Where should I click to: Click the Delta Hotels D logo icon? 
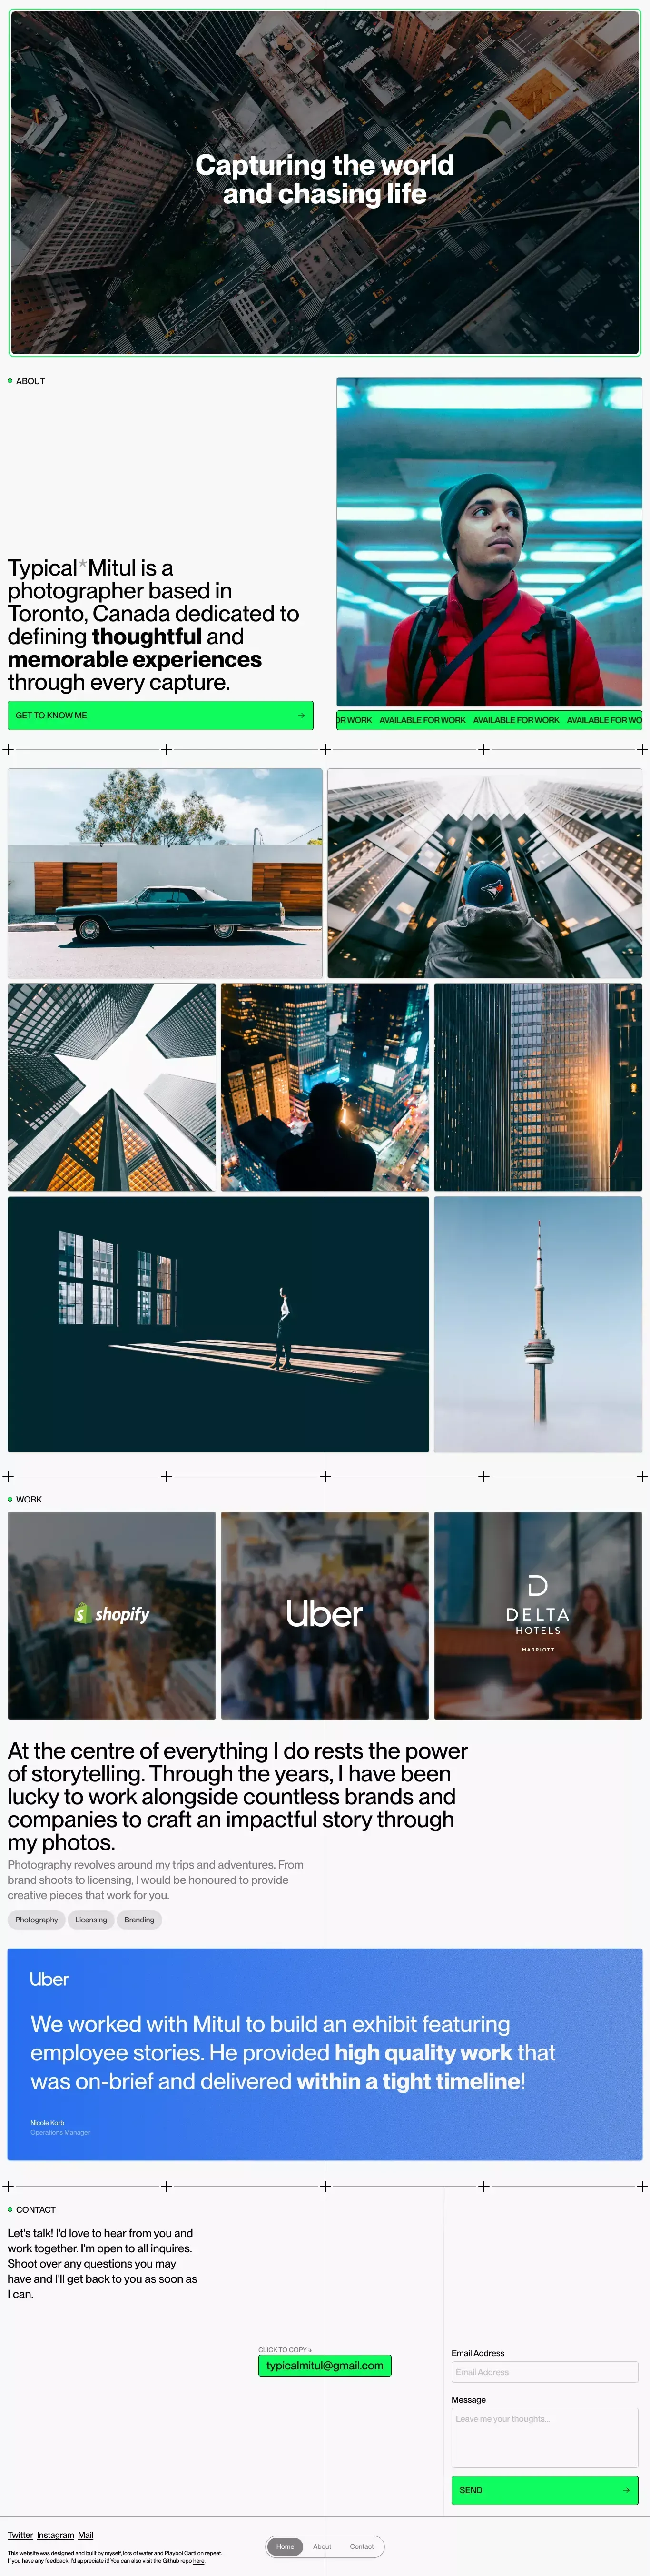[538, 1585]
